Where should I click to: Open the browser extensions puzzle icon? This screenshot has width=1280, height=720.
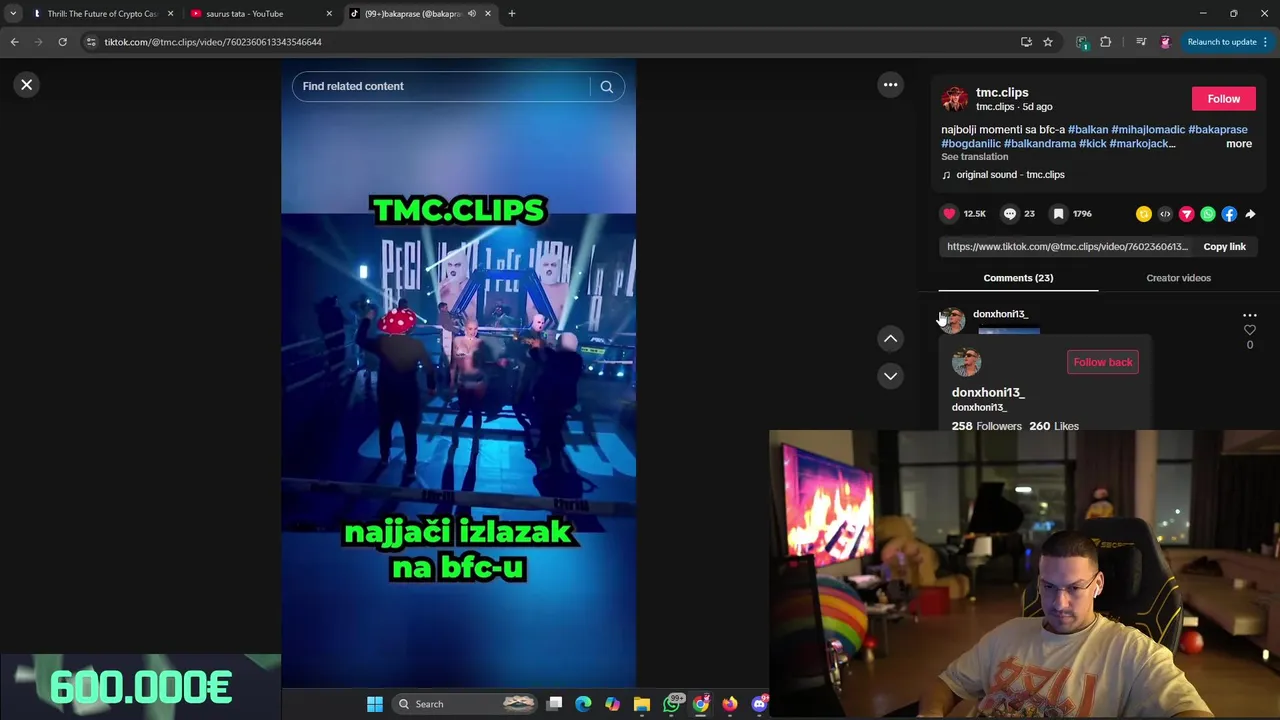point(1105,42)
